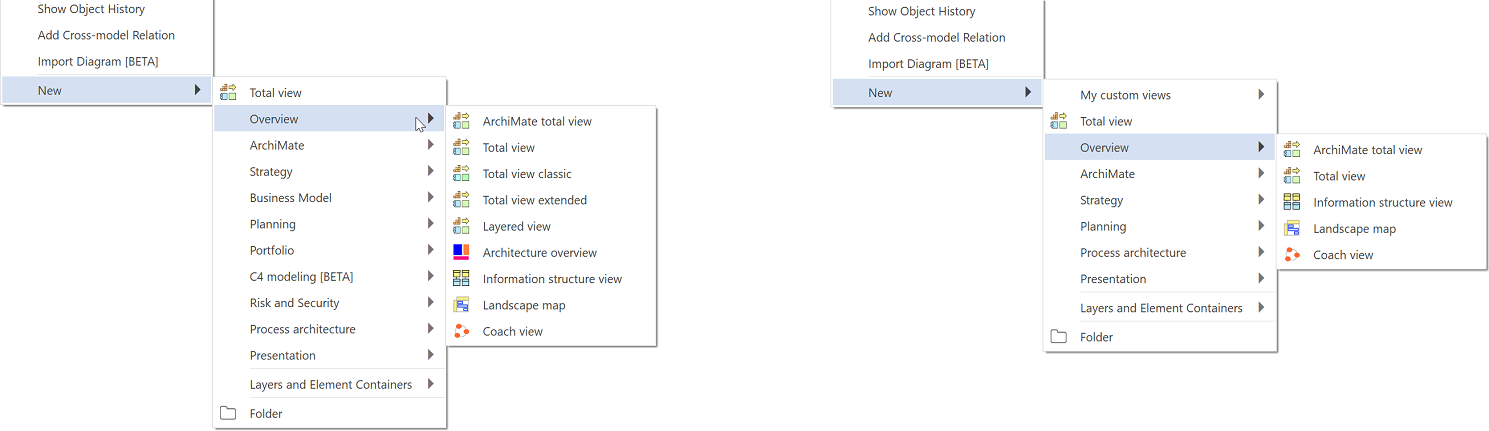Choose the Architecture overview menu label

coord(539,253)
